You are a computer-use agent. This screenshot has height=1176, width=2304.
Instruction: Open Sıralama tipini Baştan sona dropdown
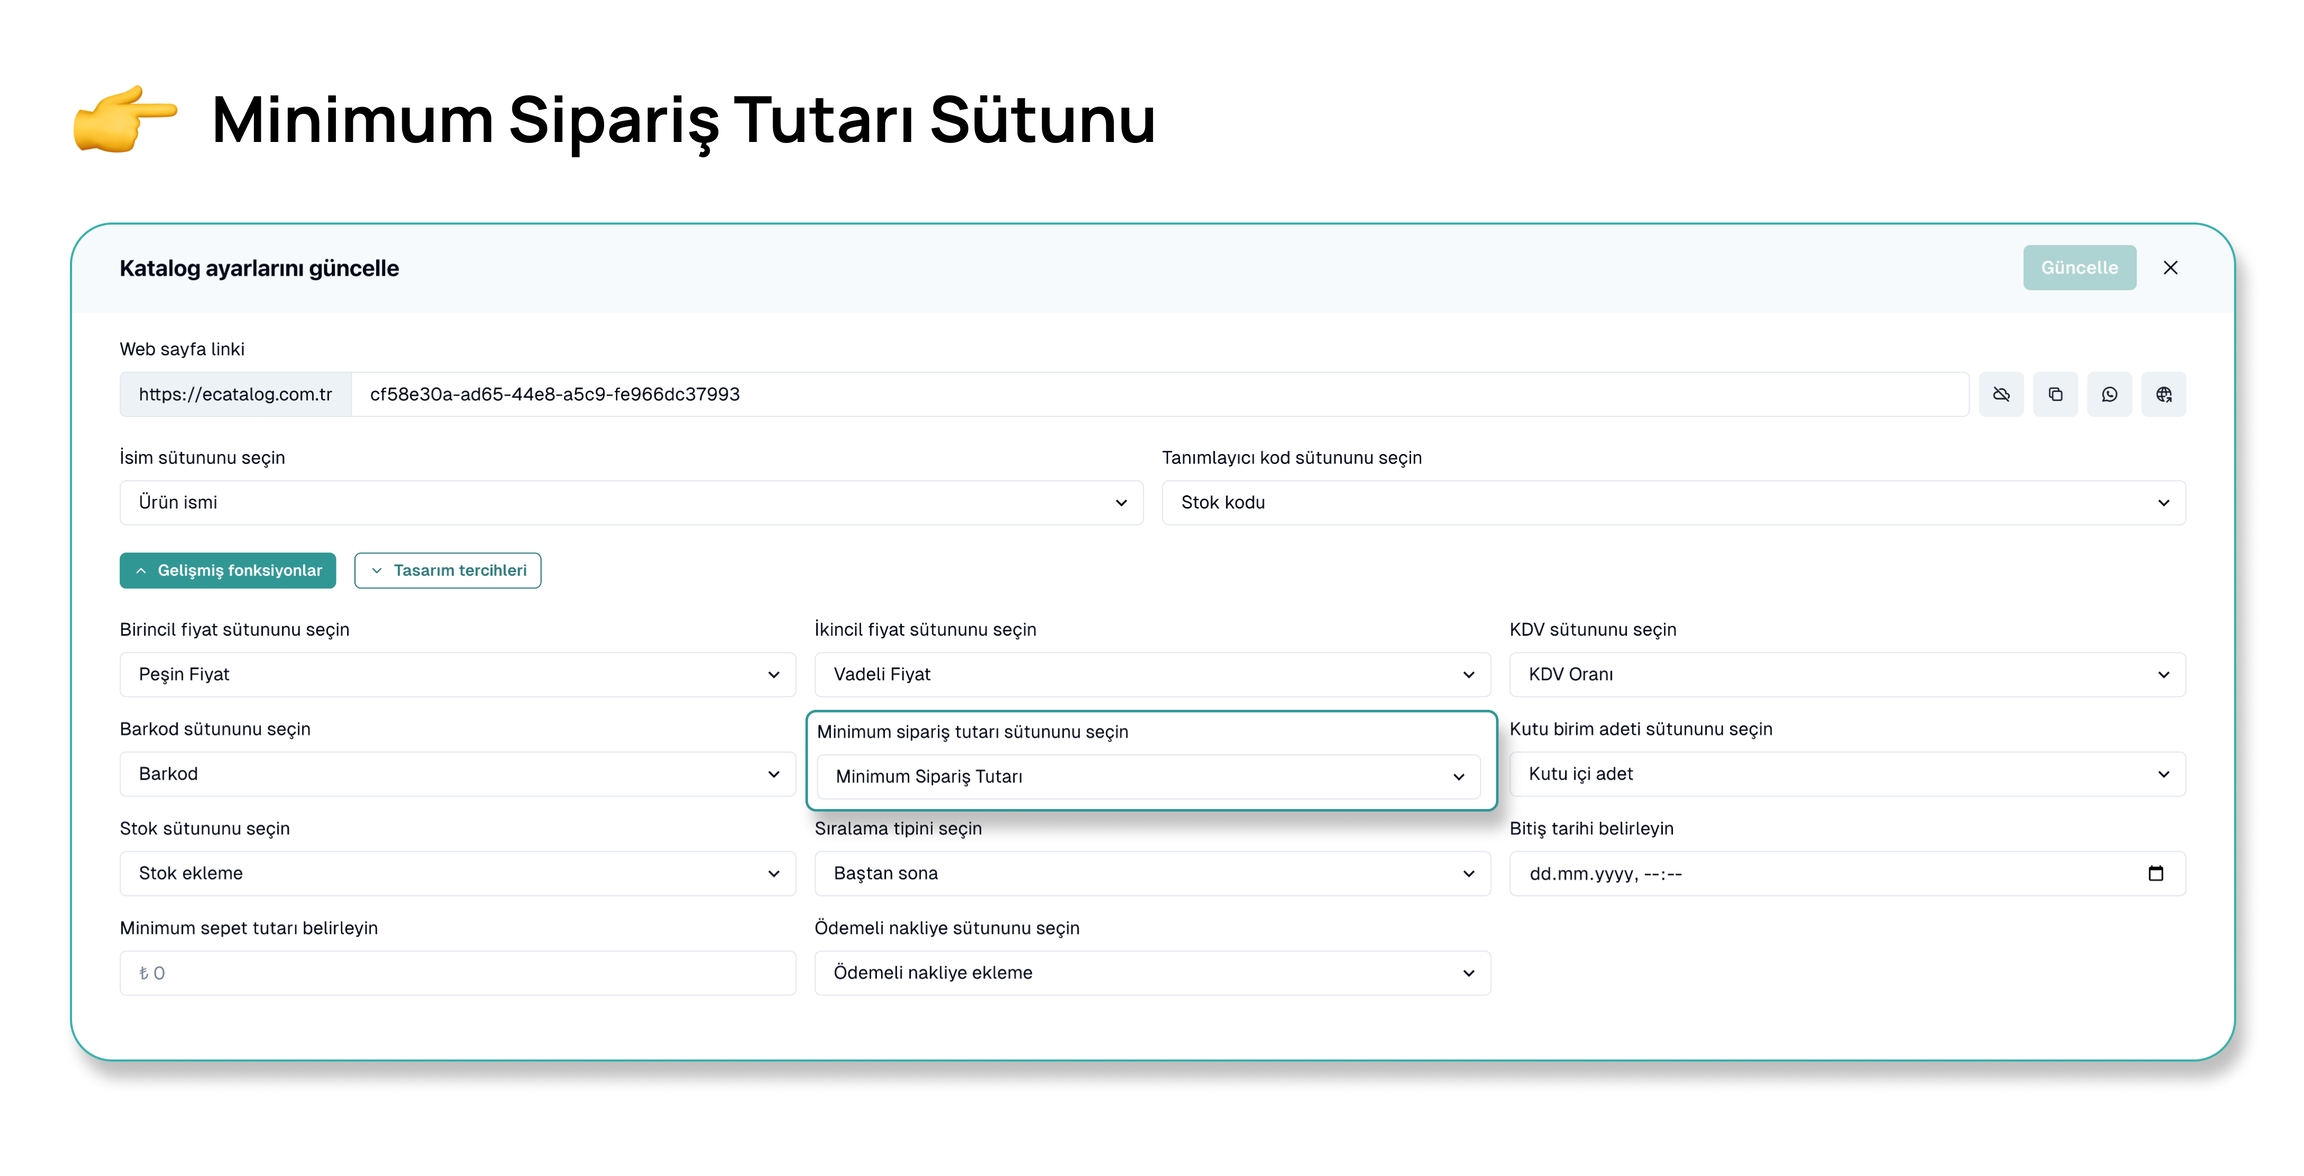click(1152, 873)
